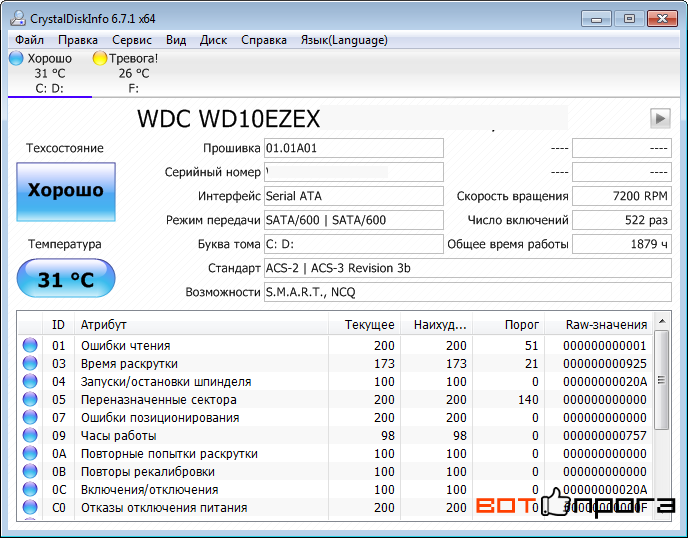This screenshot has height=538, width=688.
Task: Click the Хорошо health status button
Action: 66,191
